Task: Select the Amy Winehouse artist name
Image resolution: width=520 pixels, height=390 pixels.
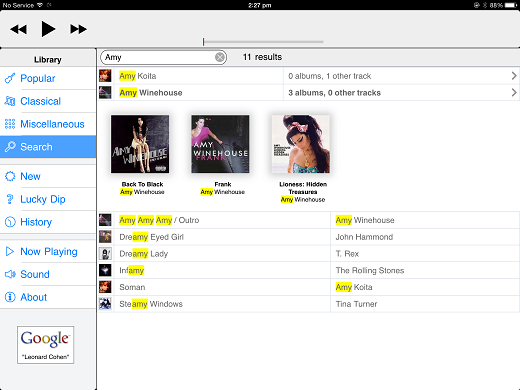Action: point(151,93)
